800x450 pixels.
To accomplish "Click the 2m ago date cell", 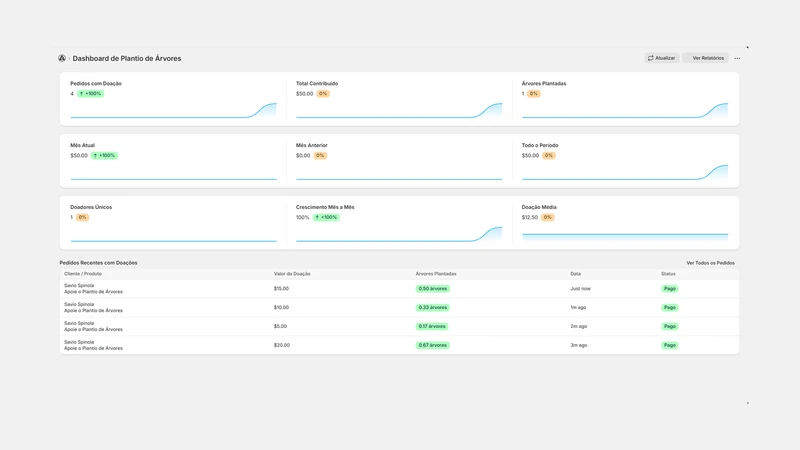I will (x=579, y=327).
